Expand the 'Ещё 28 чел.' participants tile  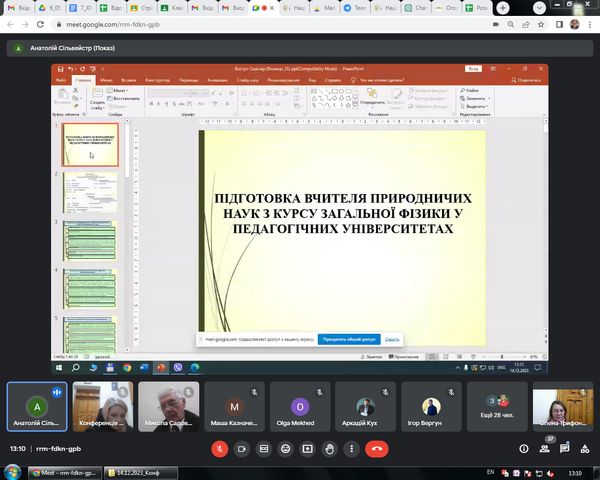click(x=498, y=408)
